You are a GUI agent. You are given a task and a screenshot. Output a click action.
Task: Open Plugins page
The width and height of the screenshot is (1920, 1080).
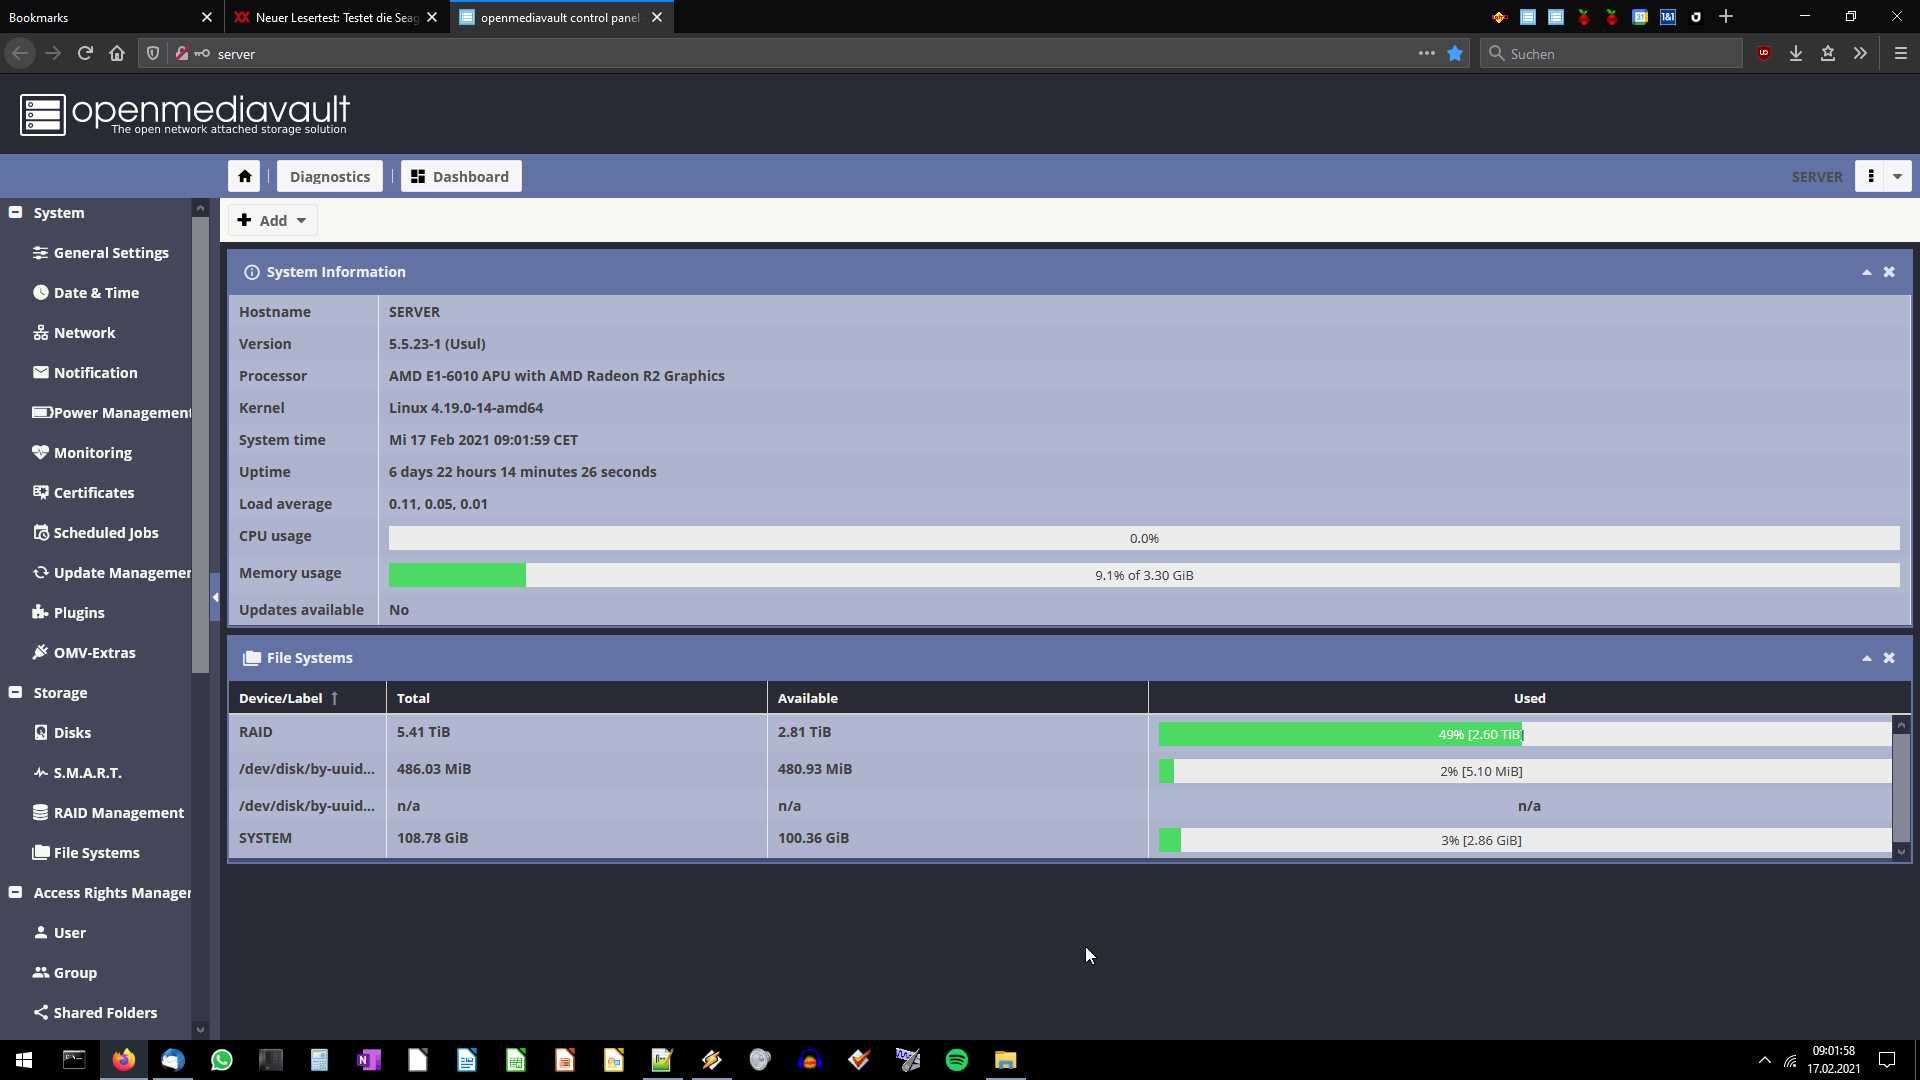point(68,613)
